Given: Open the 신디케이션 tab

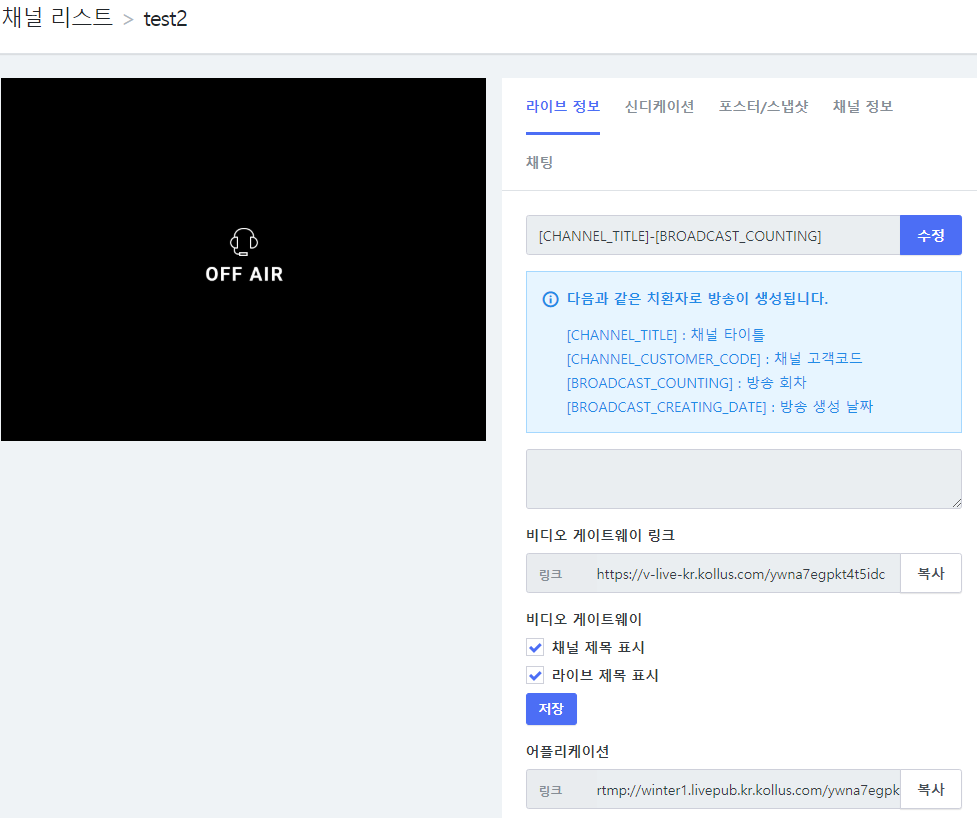Looking at the screenshot, I should point(659,107).
